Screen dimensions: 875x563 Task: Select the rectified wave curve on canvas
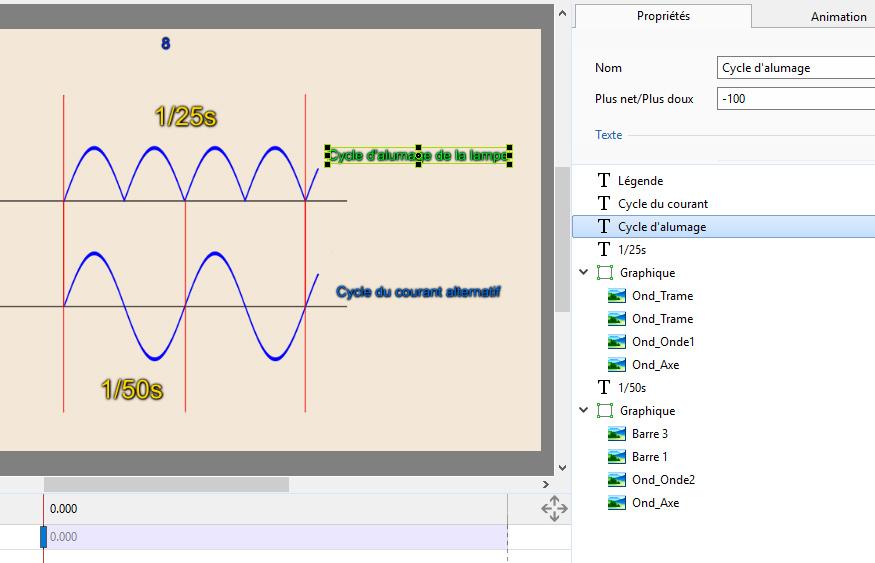point(191,173)
